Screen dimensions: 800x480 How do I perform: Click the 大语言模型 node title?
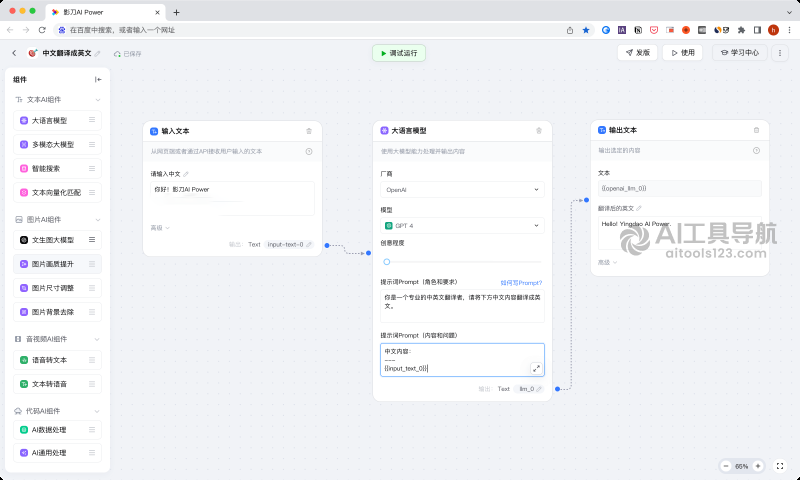(409, 131)
